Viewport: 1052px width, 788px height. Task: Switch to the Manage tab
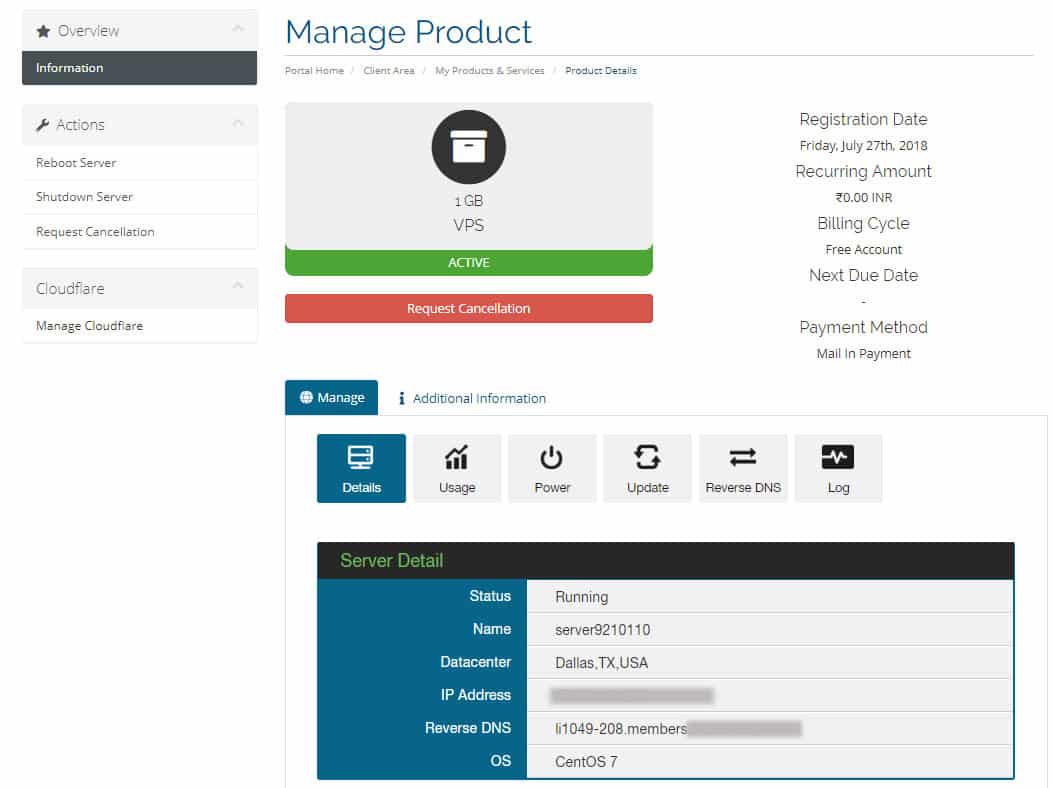point(331,397)
